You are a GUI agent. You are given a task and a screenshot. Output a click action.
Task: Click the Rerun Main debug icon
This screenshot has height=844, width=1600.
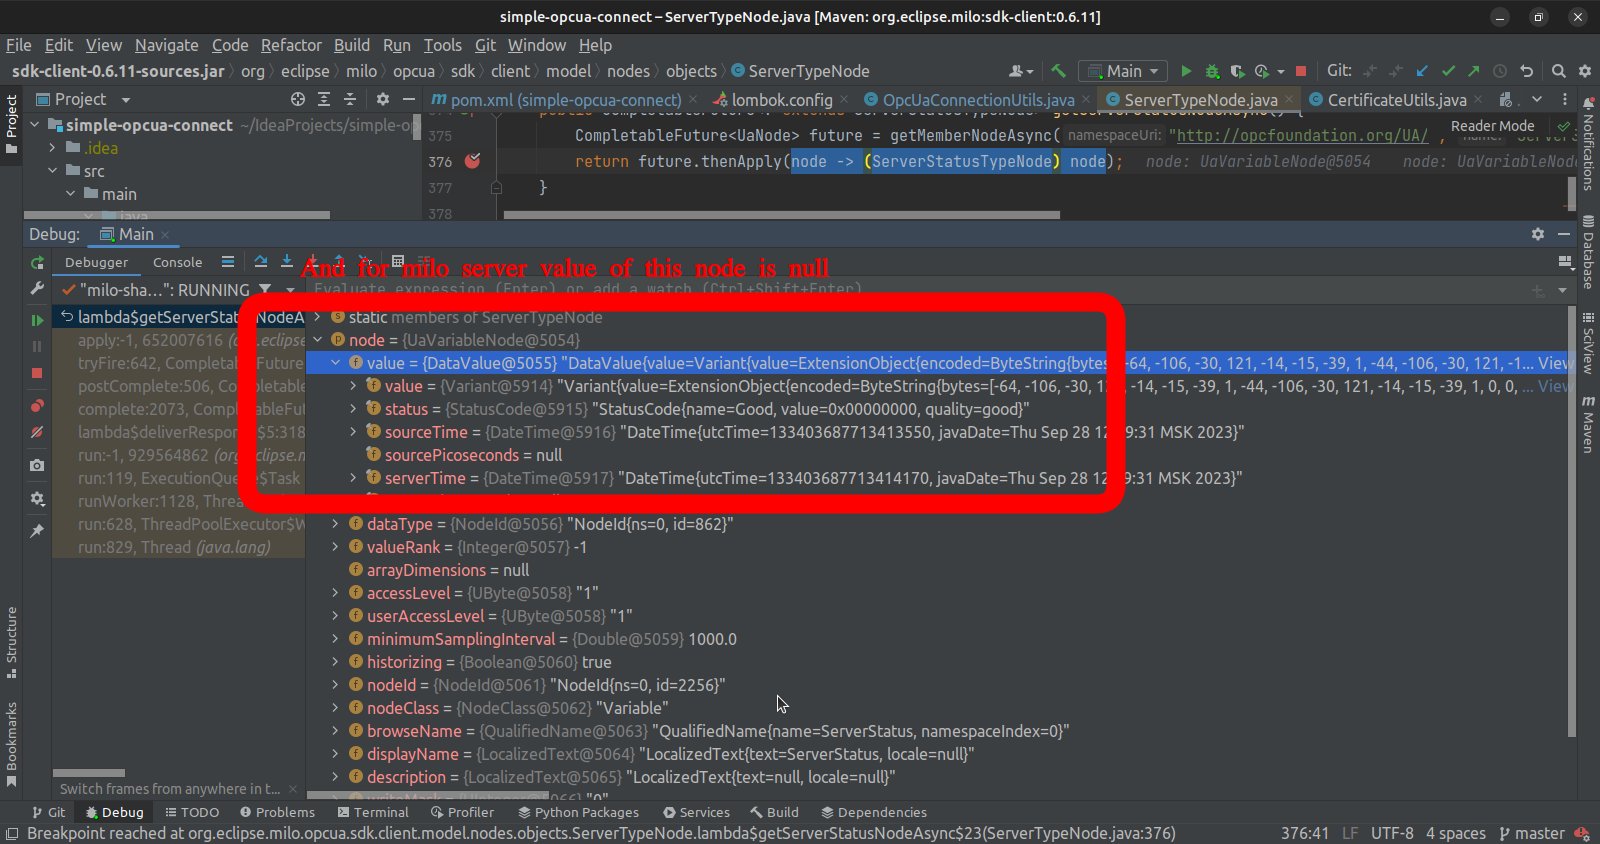(x=37, y=263)
